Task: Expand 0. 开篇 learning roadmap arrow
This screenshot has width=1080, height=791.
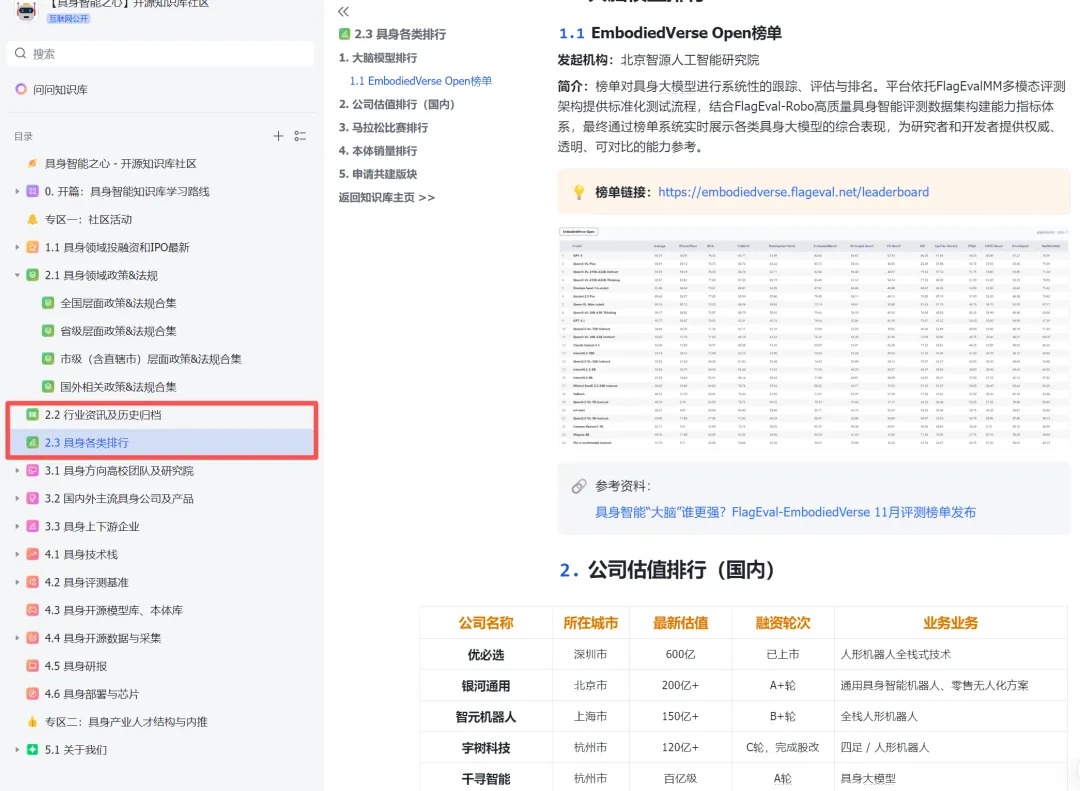Action: coord(17,191)
